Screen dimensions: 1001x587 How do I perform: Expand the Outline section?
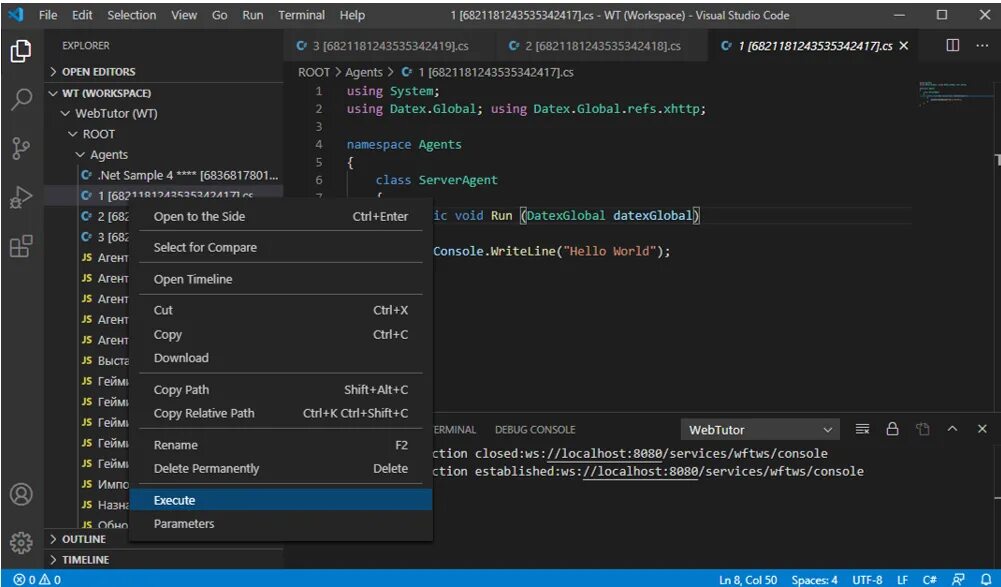(x=165, y=539)
